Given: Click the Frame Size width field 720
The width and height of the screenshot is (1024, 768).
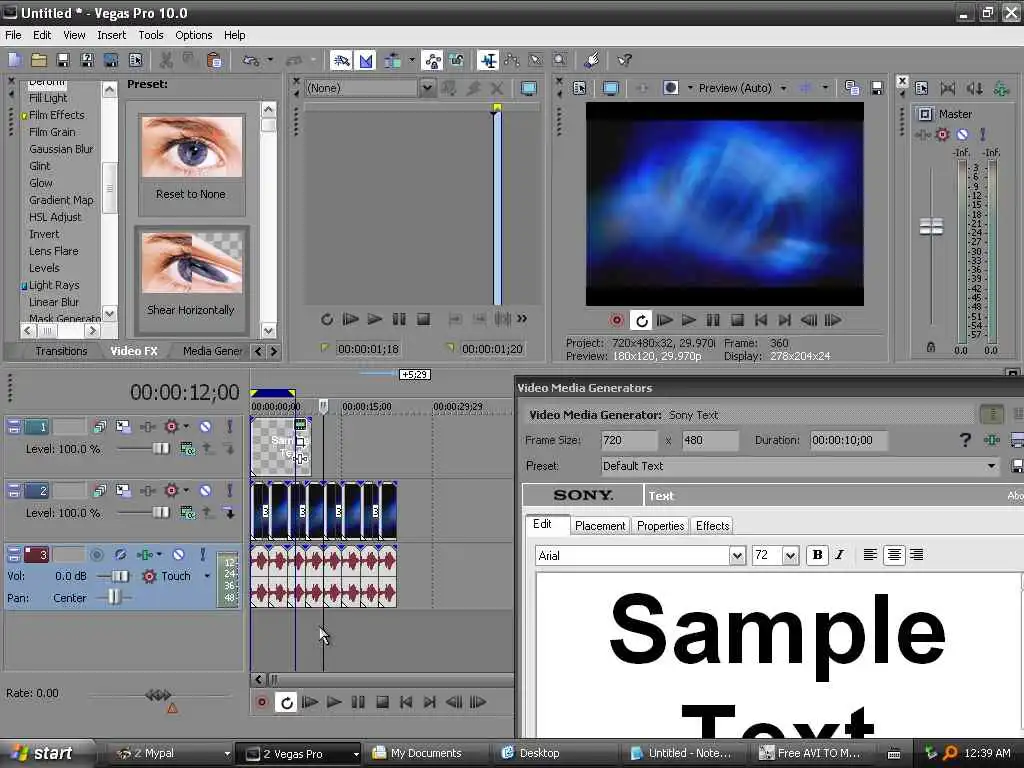Looking at the screenshot, I should point(629,440).
